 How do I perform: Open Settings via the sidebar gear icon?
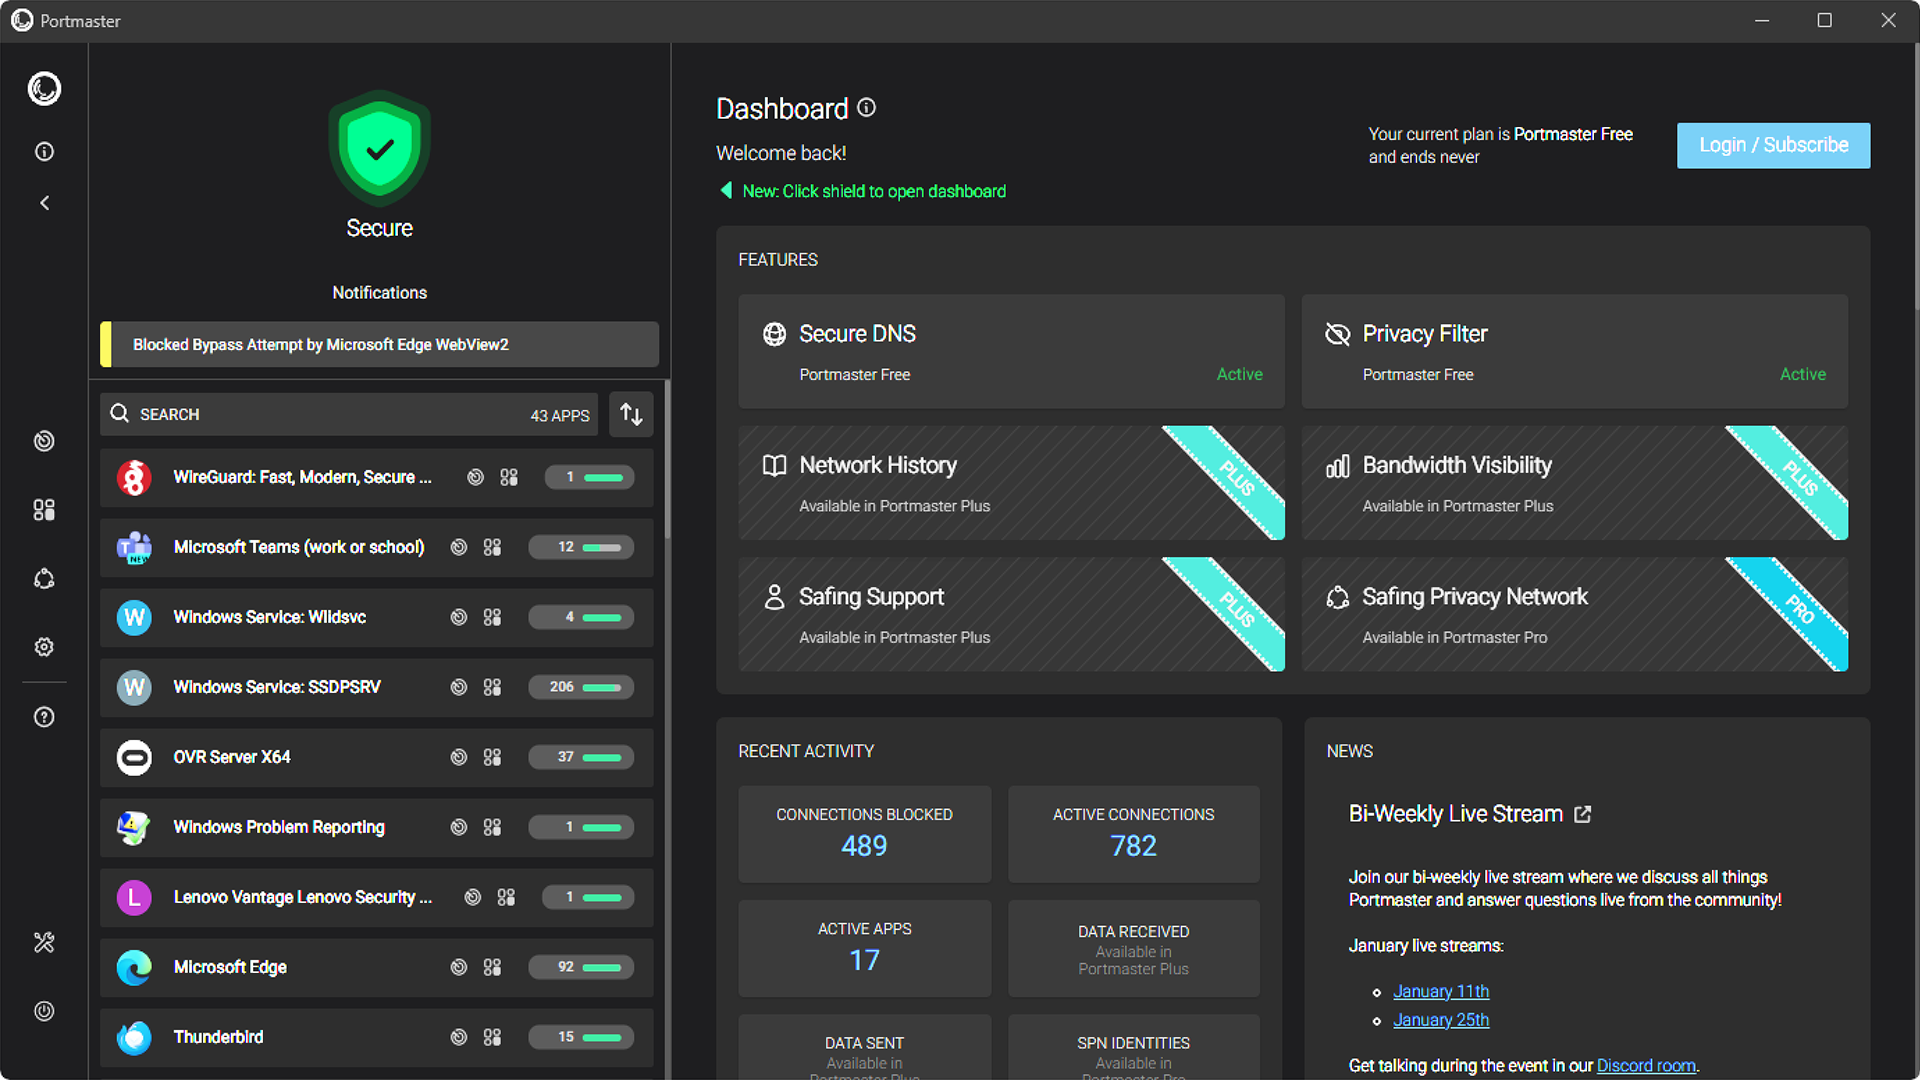coord(44,647)
